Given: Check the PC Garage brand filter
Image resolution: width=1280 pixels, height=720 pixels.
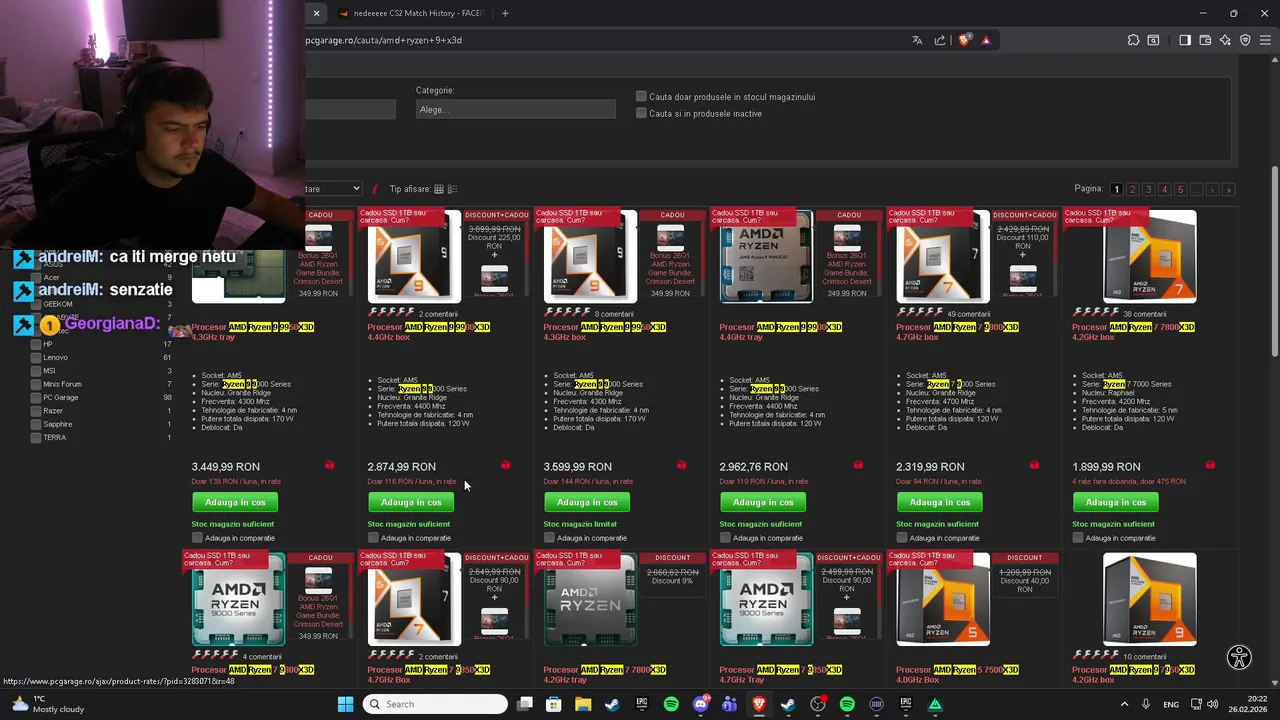Looking at the screenshot, I should 36,397.
